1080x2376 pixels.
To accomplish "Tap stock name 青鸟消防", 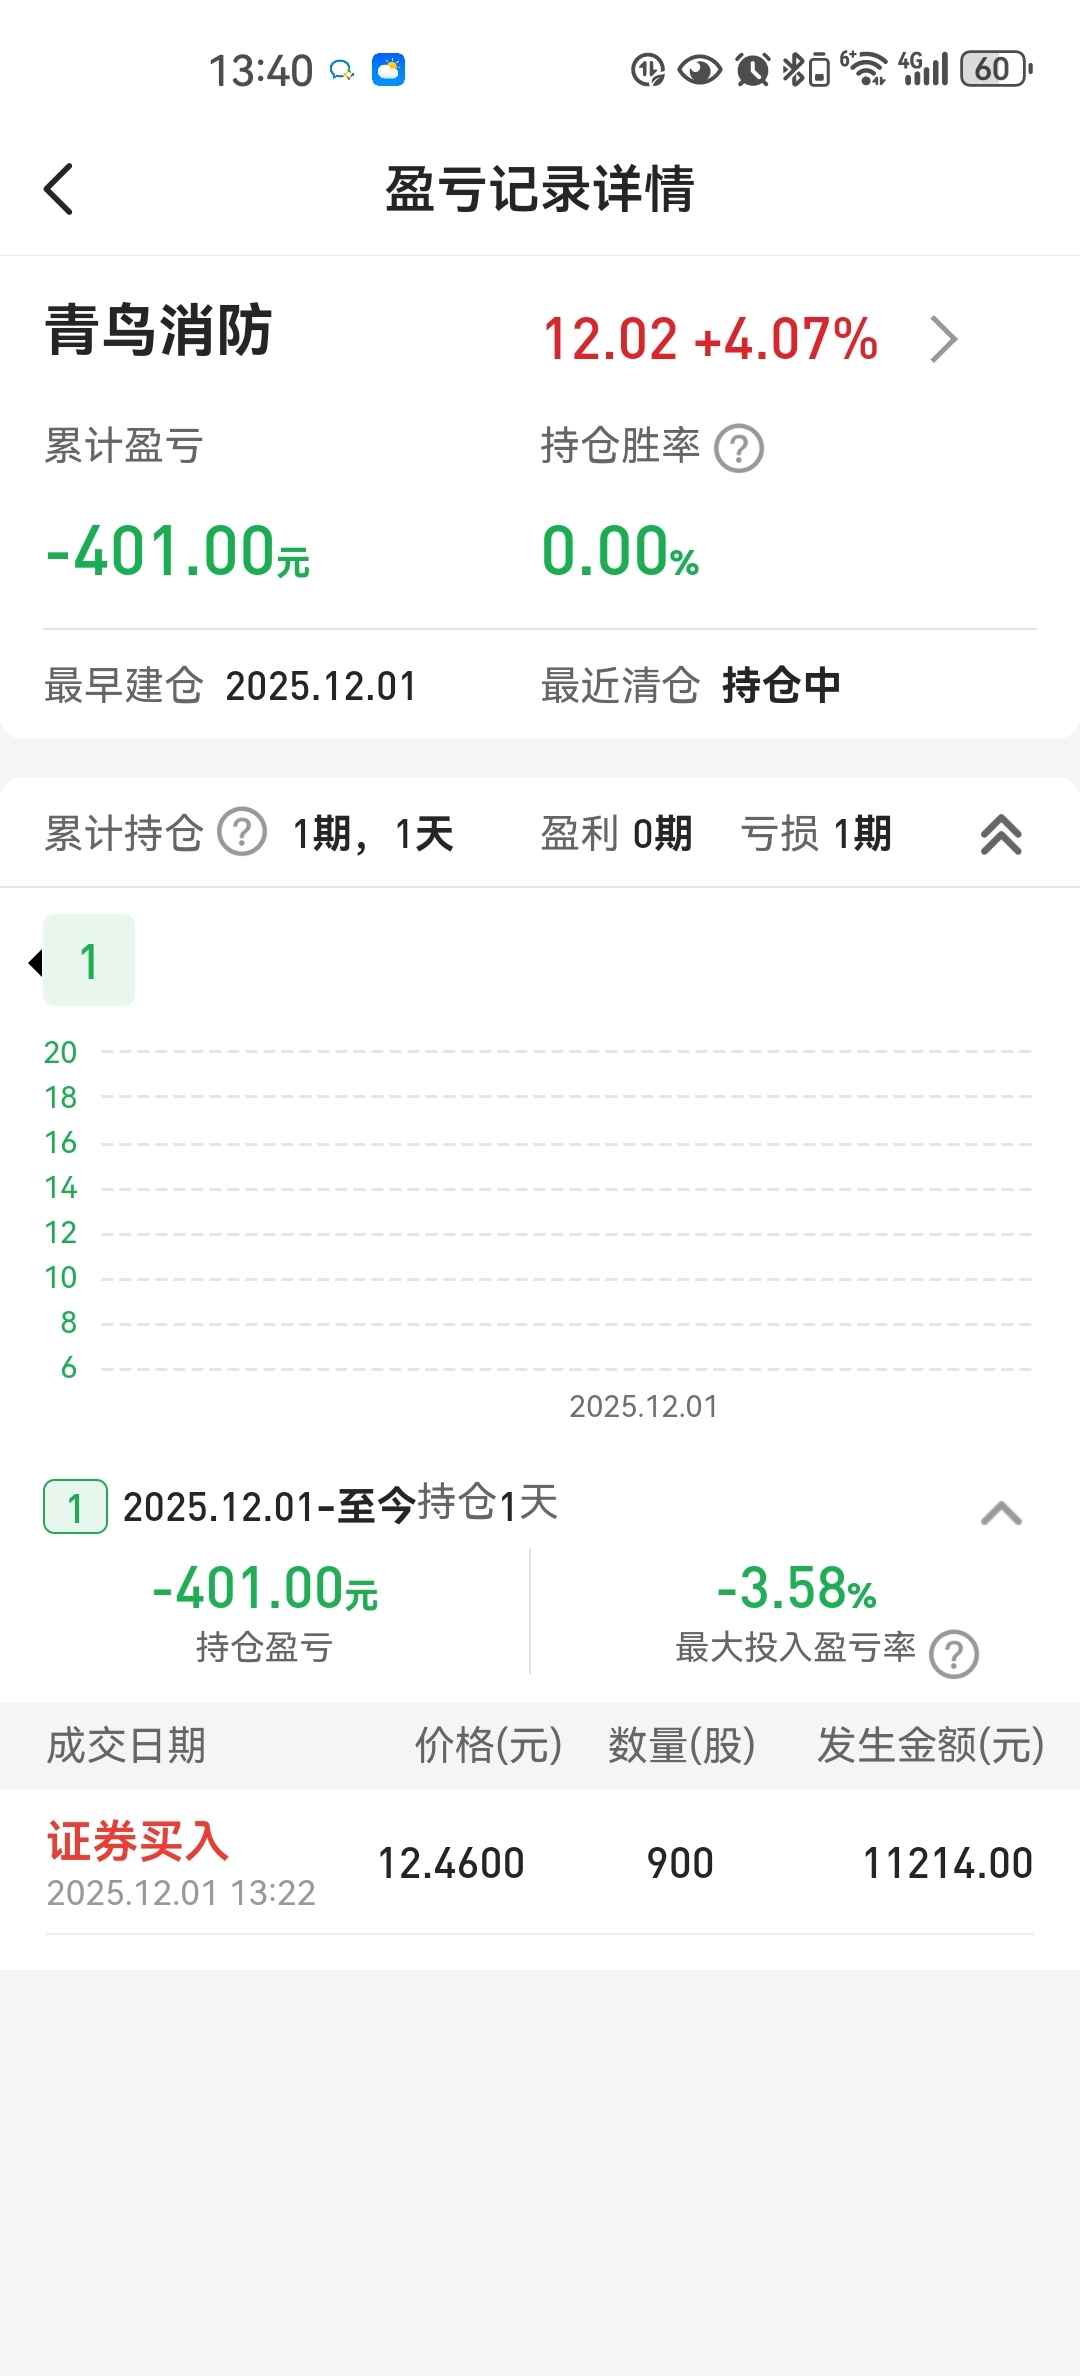I will click(x=159, y=331).
